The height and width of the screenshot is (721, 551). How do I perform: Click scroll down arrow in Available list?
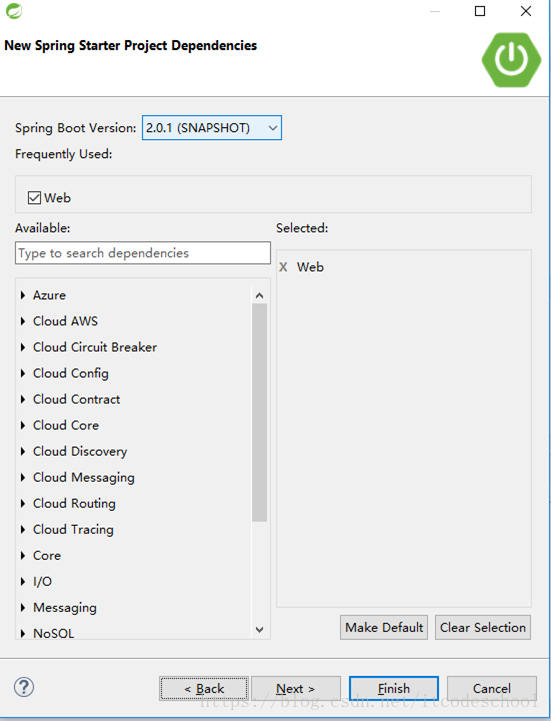(x=259, y=629)
